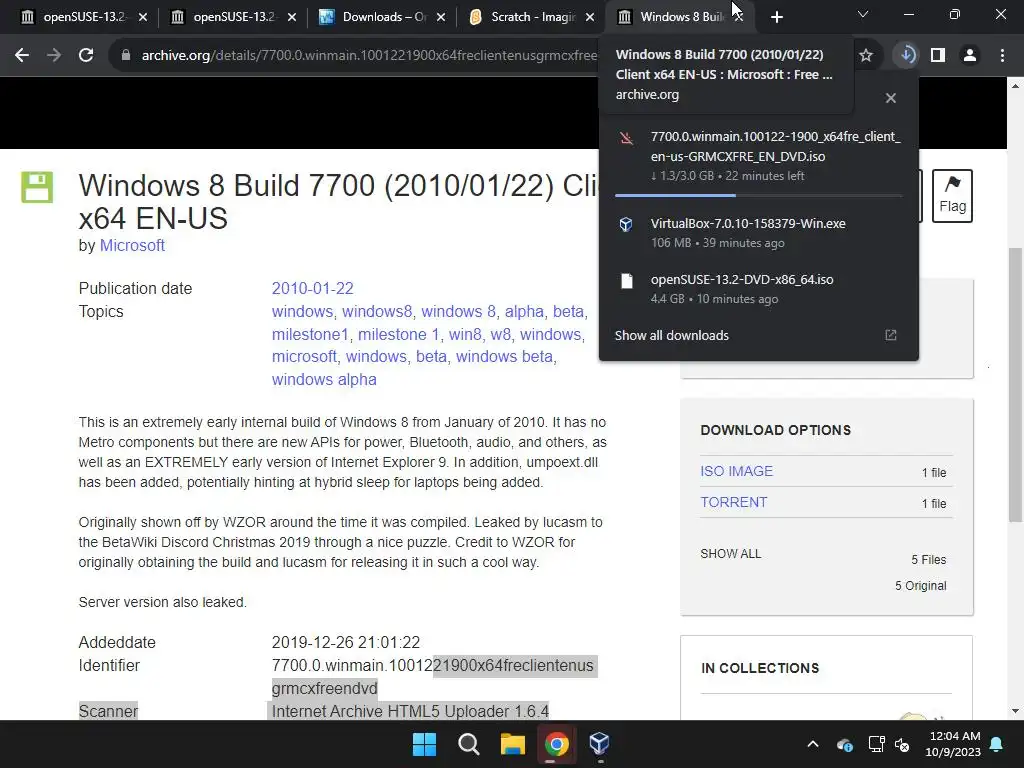Open the clock showing 12:04 AM
The image size is (1024, 768).
tap(953, 744)
